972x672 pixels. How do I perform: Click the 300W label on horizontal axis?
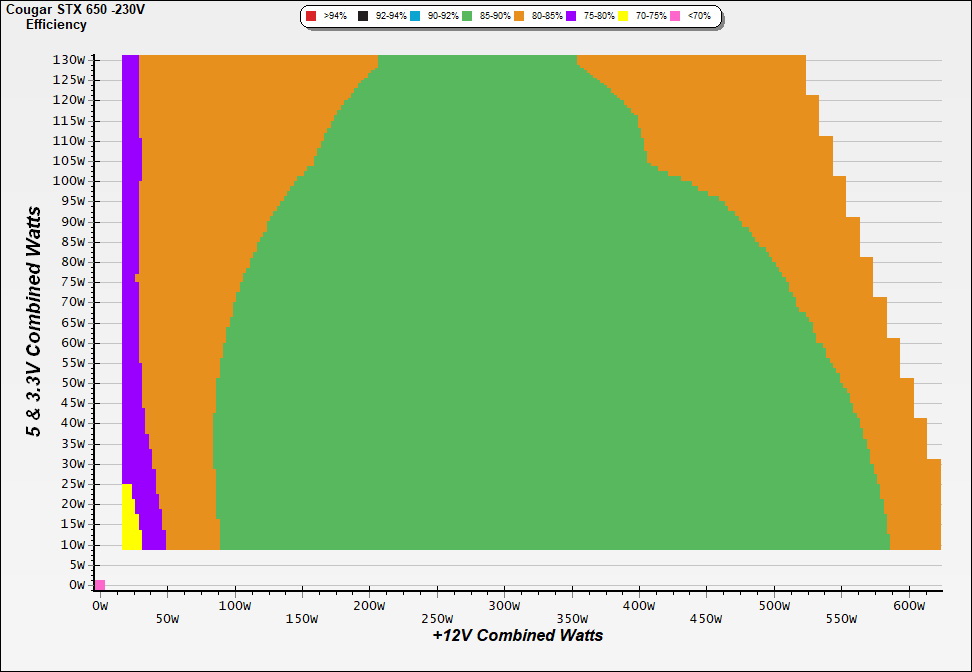(x=503, y=606)
